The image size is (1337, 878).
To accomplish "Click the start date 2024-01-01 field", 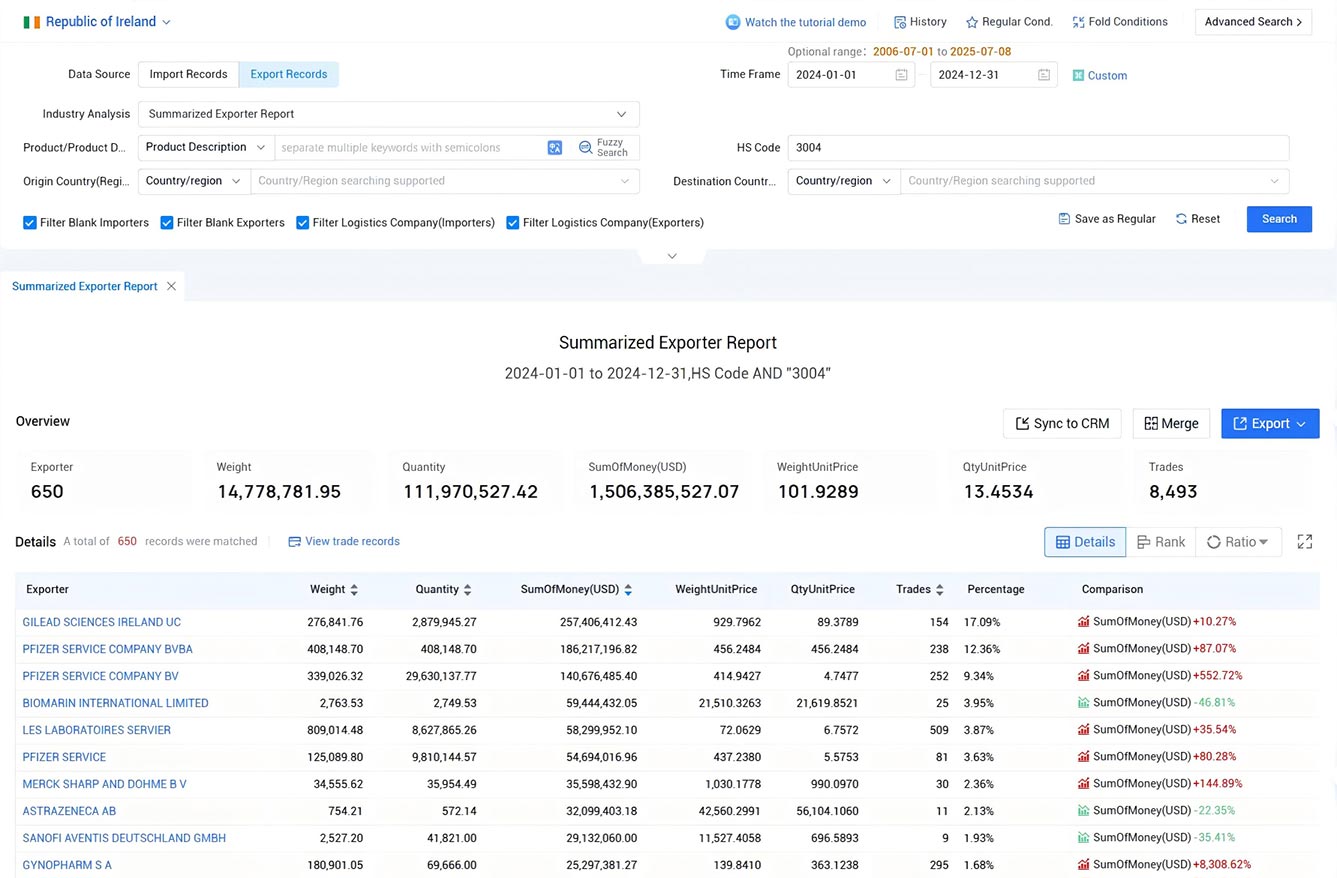I will click(x=851, y=75).
